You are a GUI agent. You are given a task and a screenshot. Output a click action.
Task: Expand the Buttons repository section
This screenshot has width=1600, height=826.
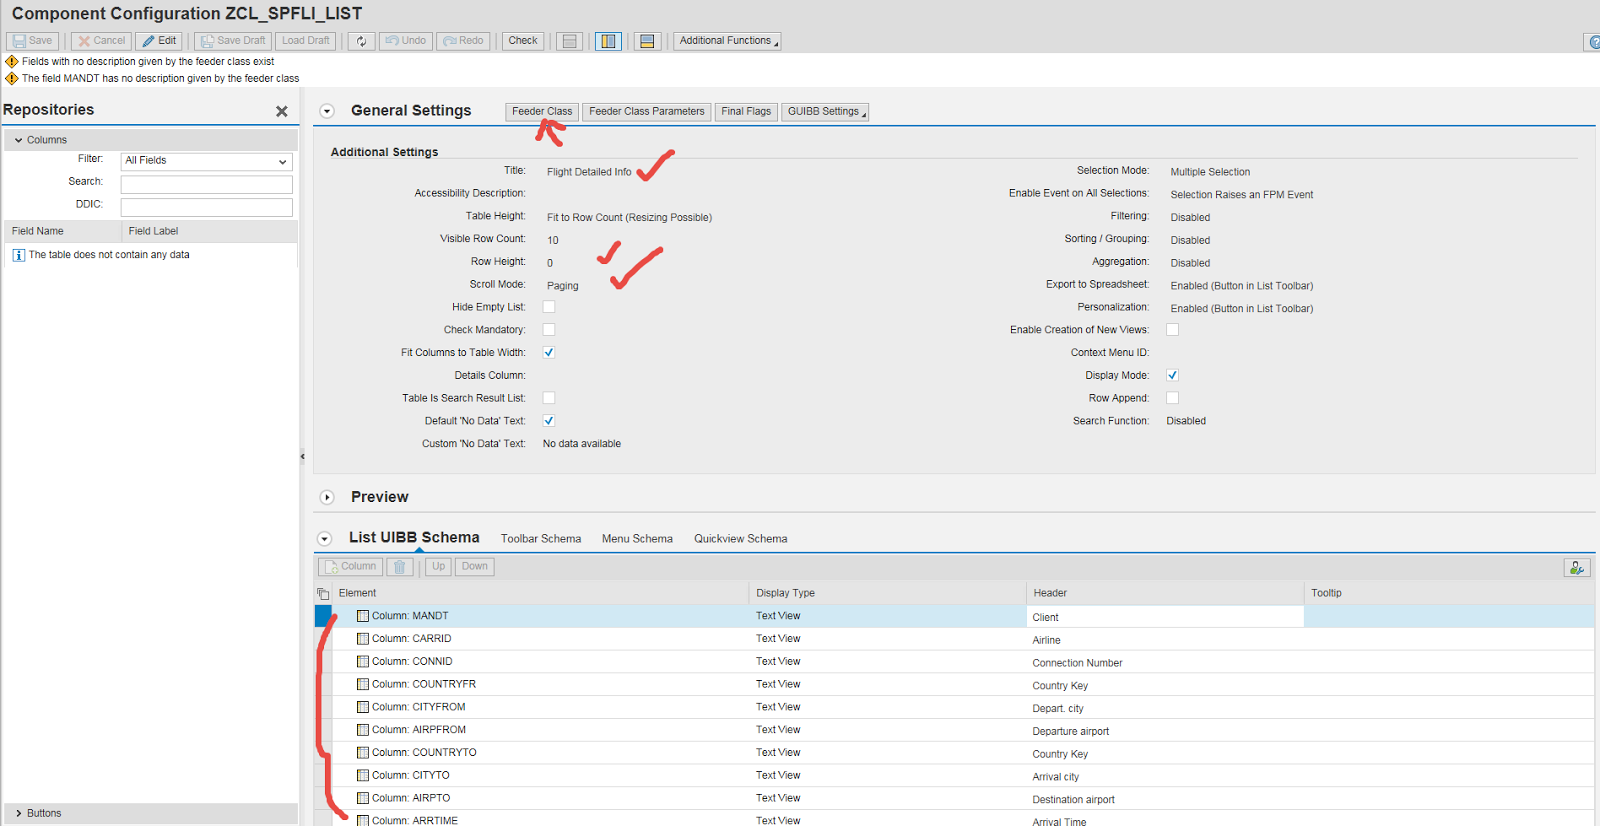pyautogui.click(x=19, y=814)
